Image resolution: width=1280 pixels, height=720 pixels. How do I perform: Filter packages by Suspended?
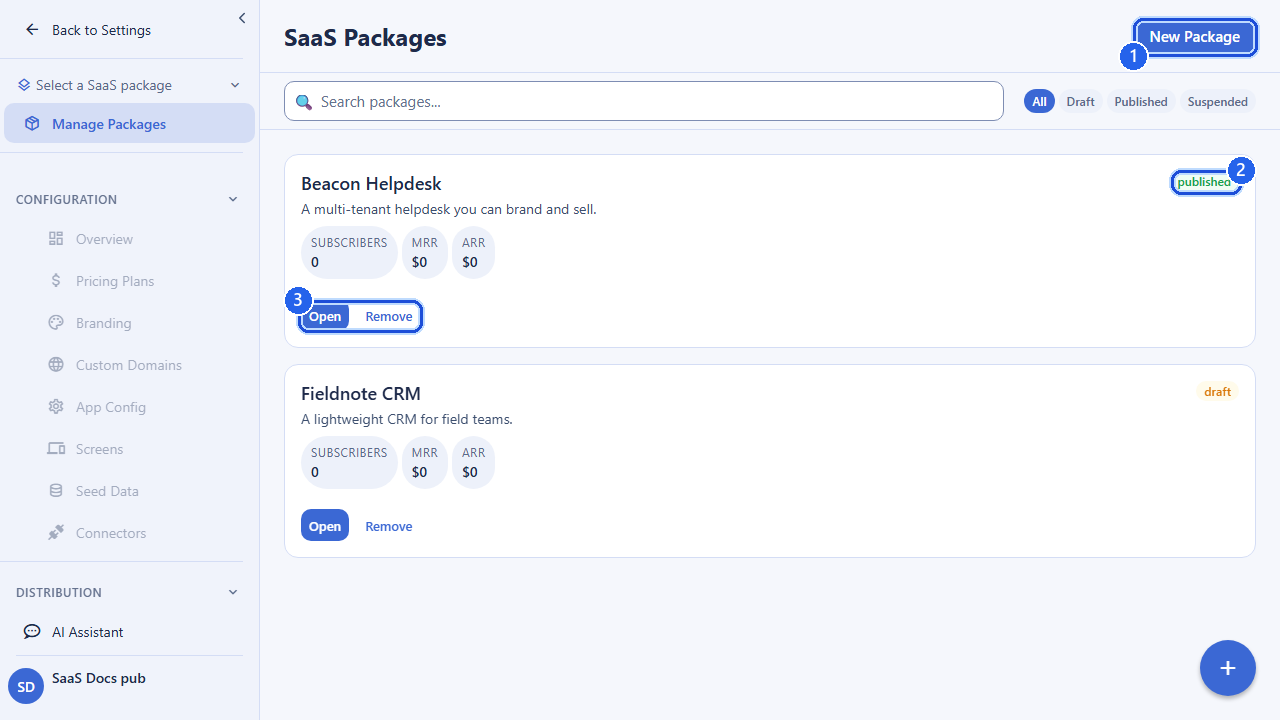click(1218, 101)
